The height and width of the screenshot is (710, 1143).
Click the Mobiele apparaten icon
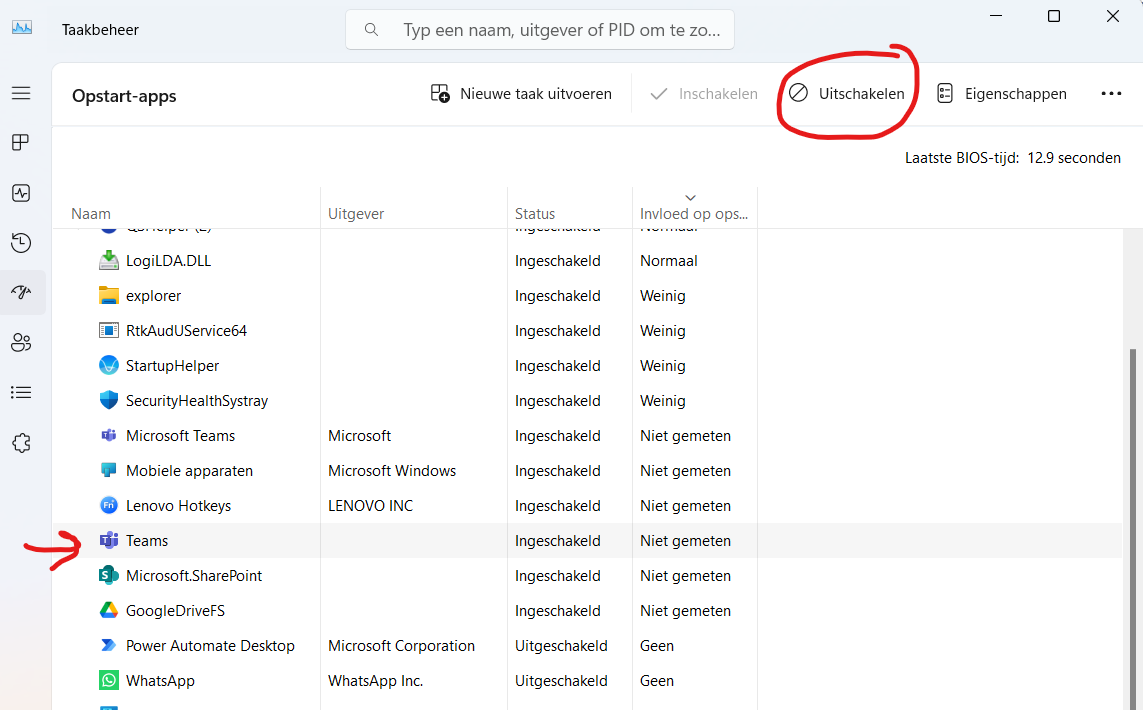point(109,470)
